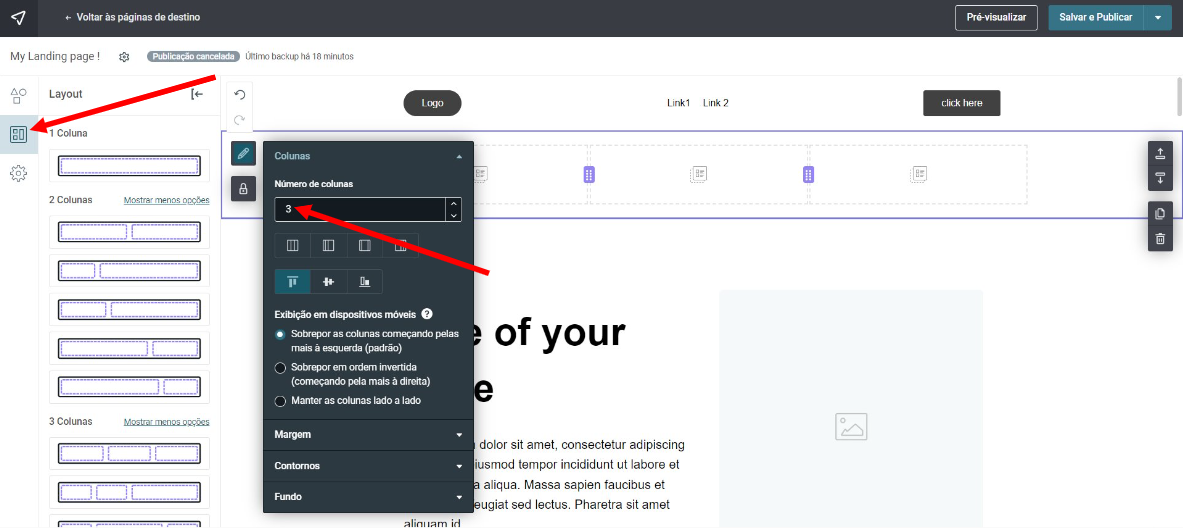Move section down with download-arrow icon
Image resolution: width=1183 pixels, height=528 pixels.
pos(1160,180)
